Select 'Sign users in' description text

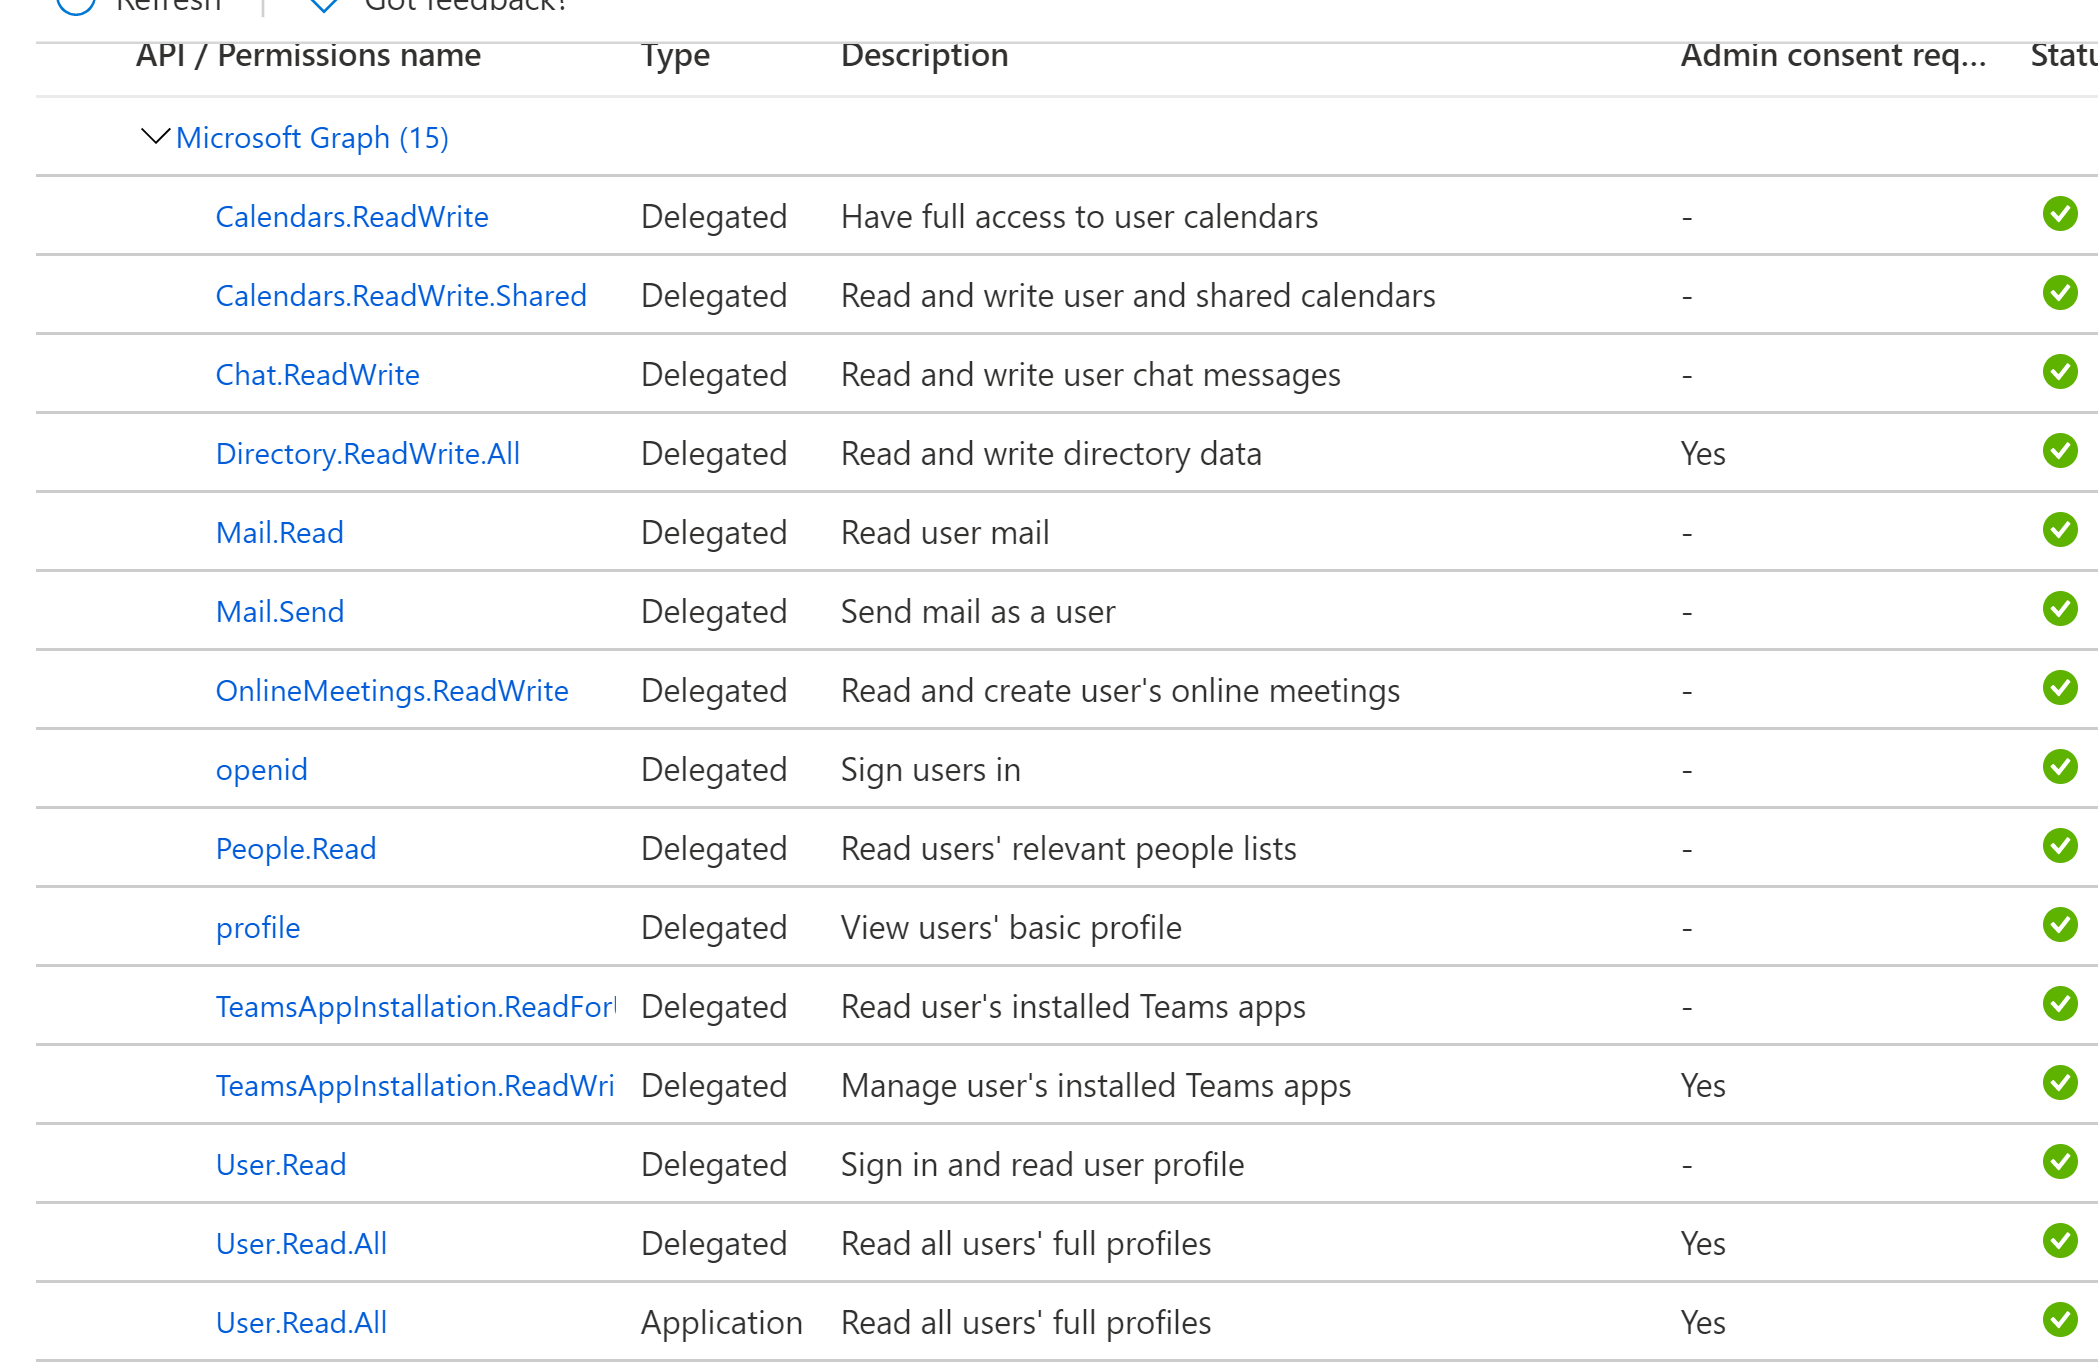pos(930,769)
